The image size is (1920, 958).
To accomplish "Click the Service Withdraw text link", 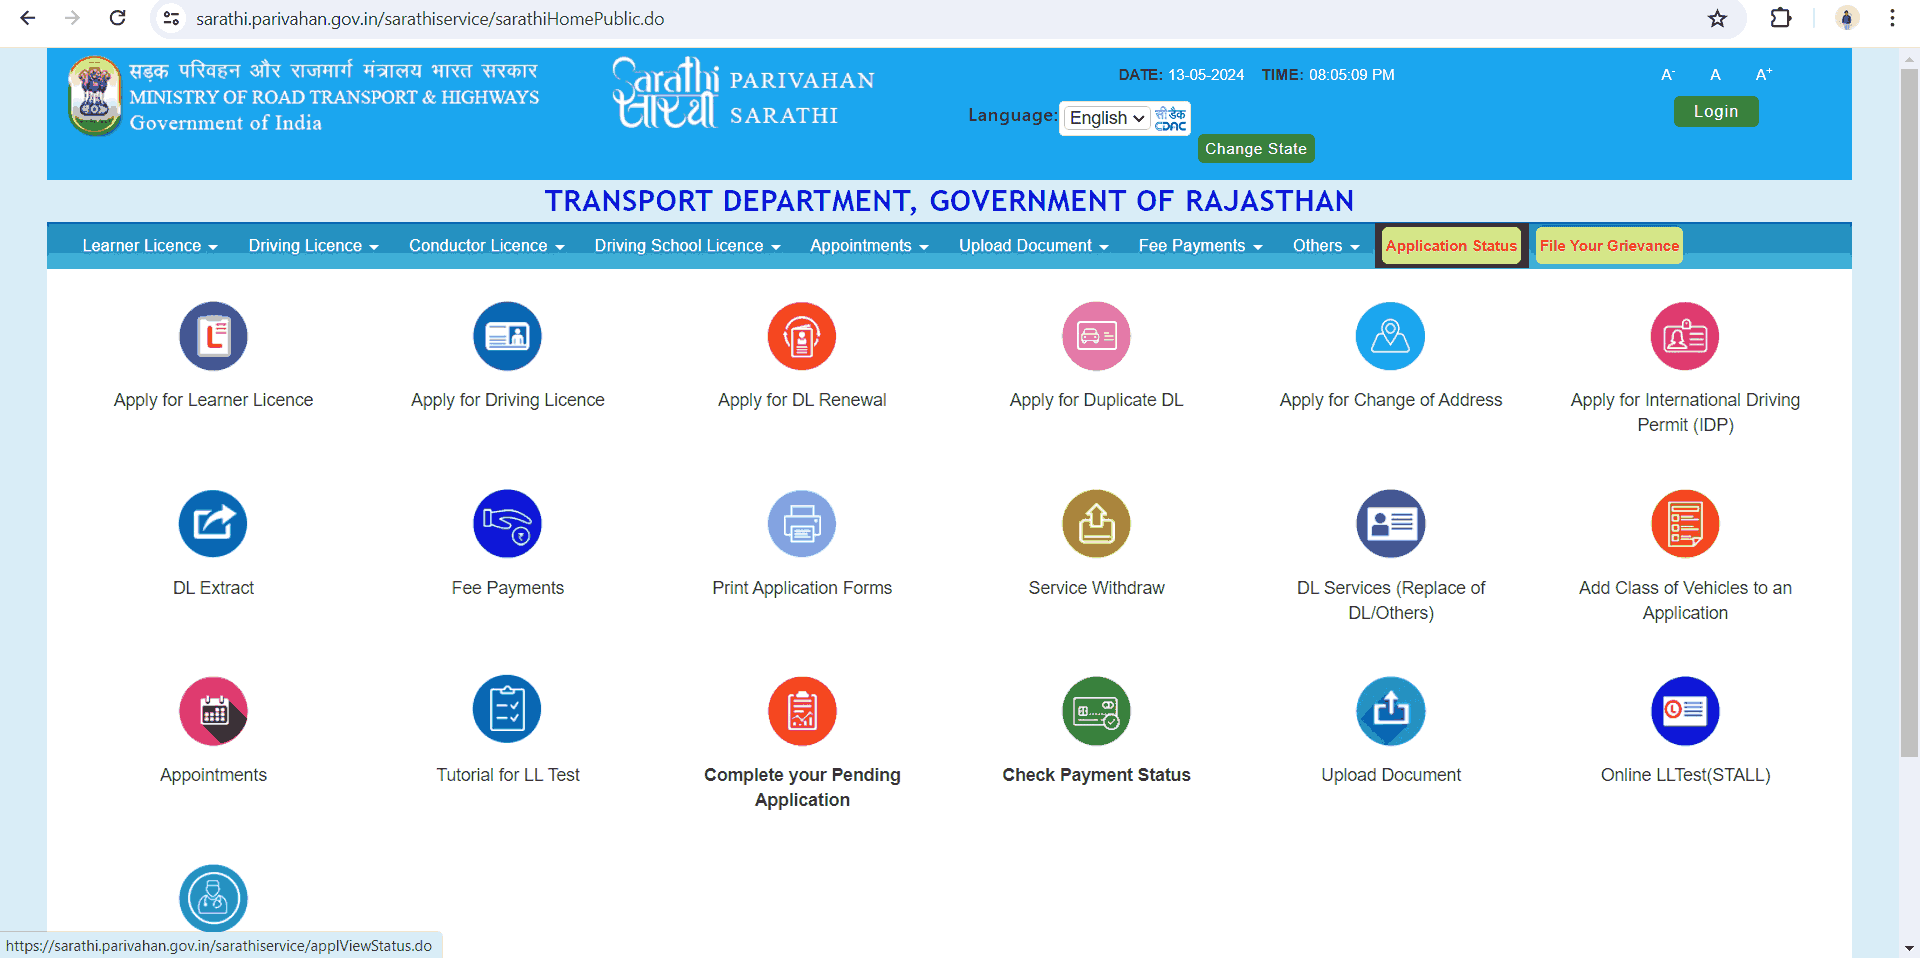I will pos(1096,588).
